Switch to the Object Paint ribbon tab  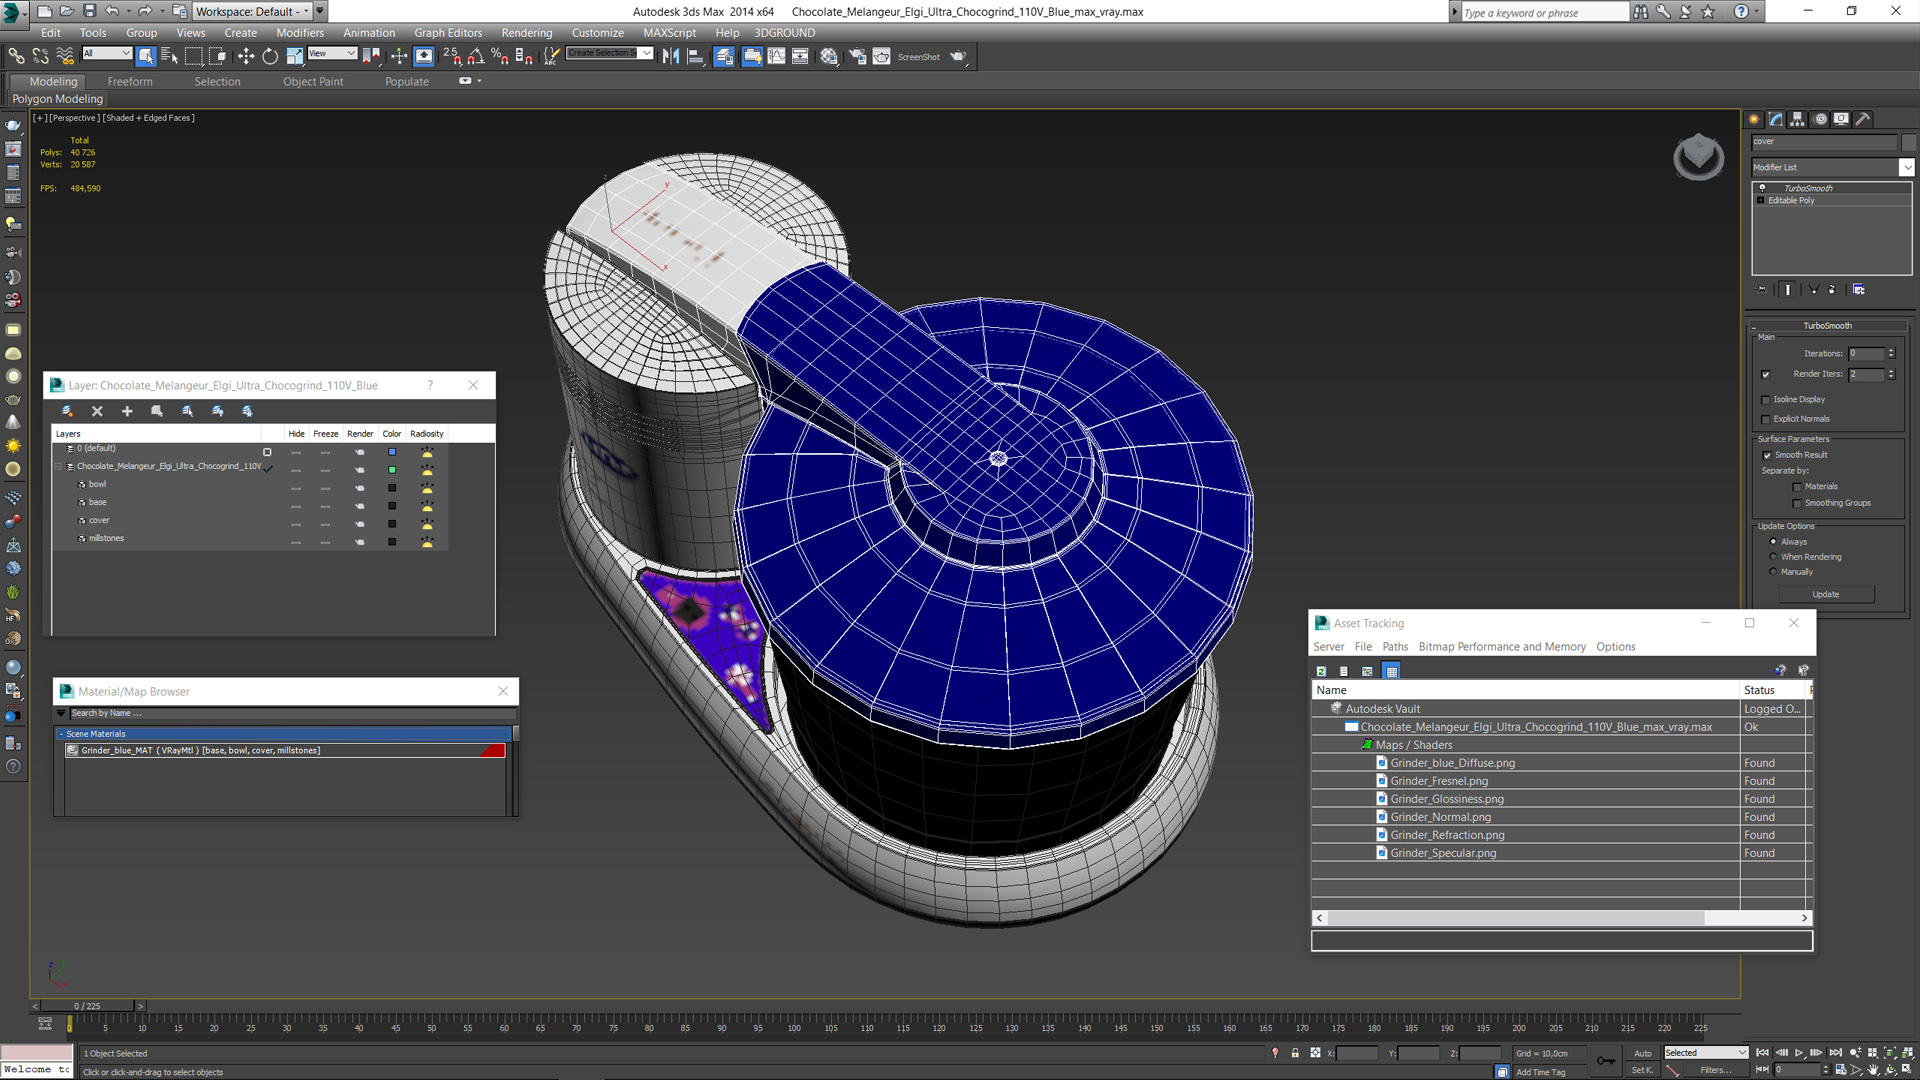click(x=313, y=82)
